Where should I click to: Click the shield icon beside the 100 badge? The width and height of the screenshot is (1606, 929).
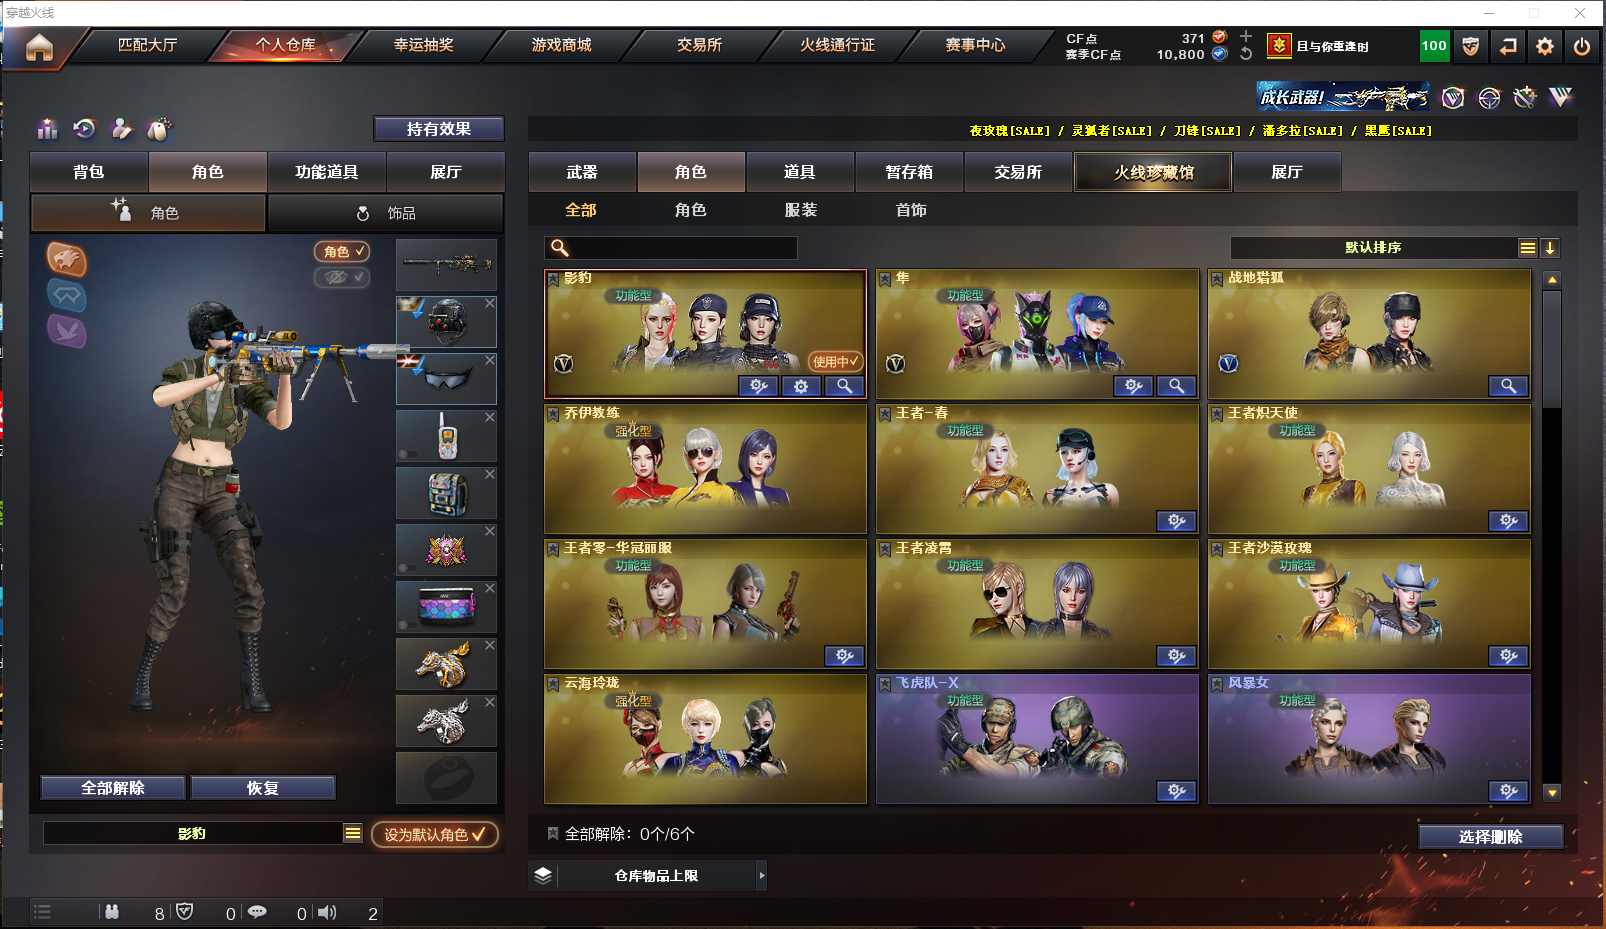(x=1470, y=46)
